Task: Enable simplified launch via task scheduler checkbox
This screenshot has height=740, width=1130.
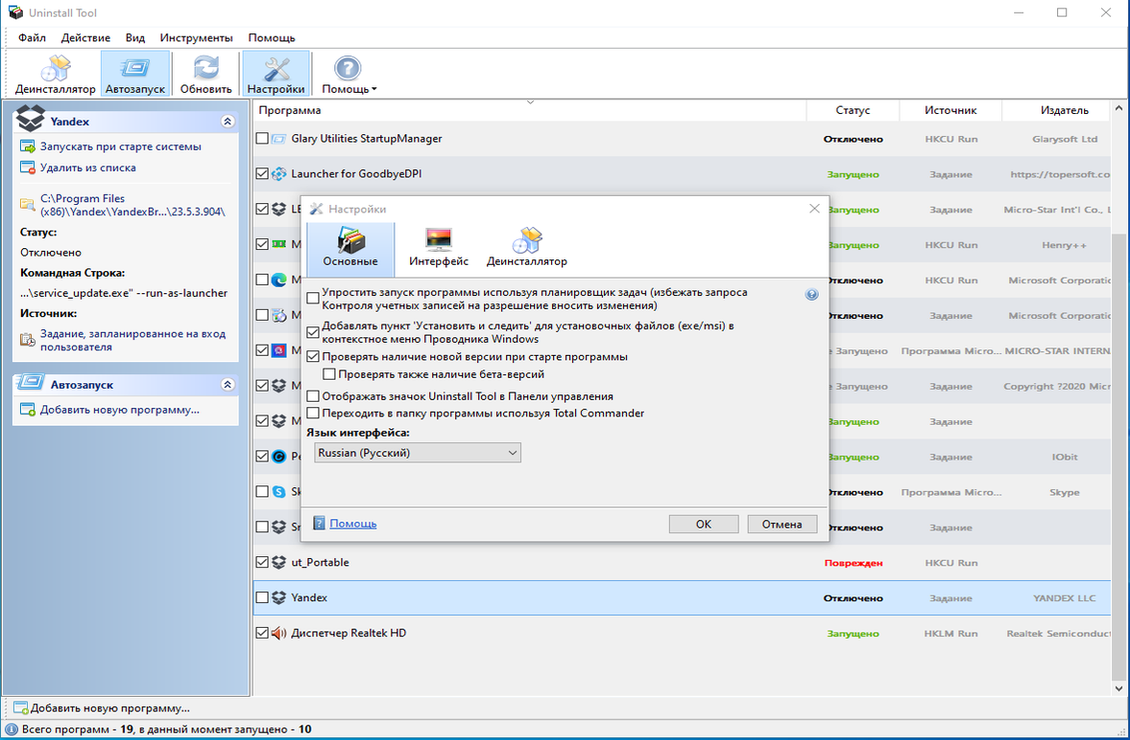Action: (x=313, y=298)
